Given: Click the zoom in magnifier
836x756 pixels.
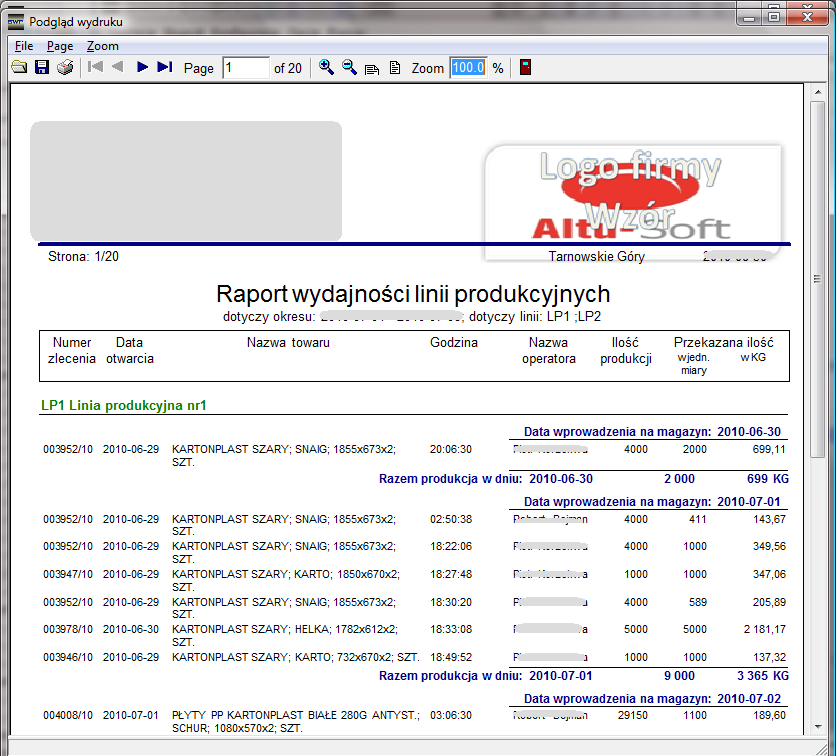Looking at the screenshot, I should [326, 68].
